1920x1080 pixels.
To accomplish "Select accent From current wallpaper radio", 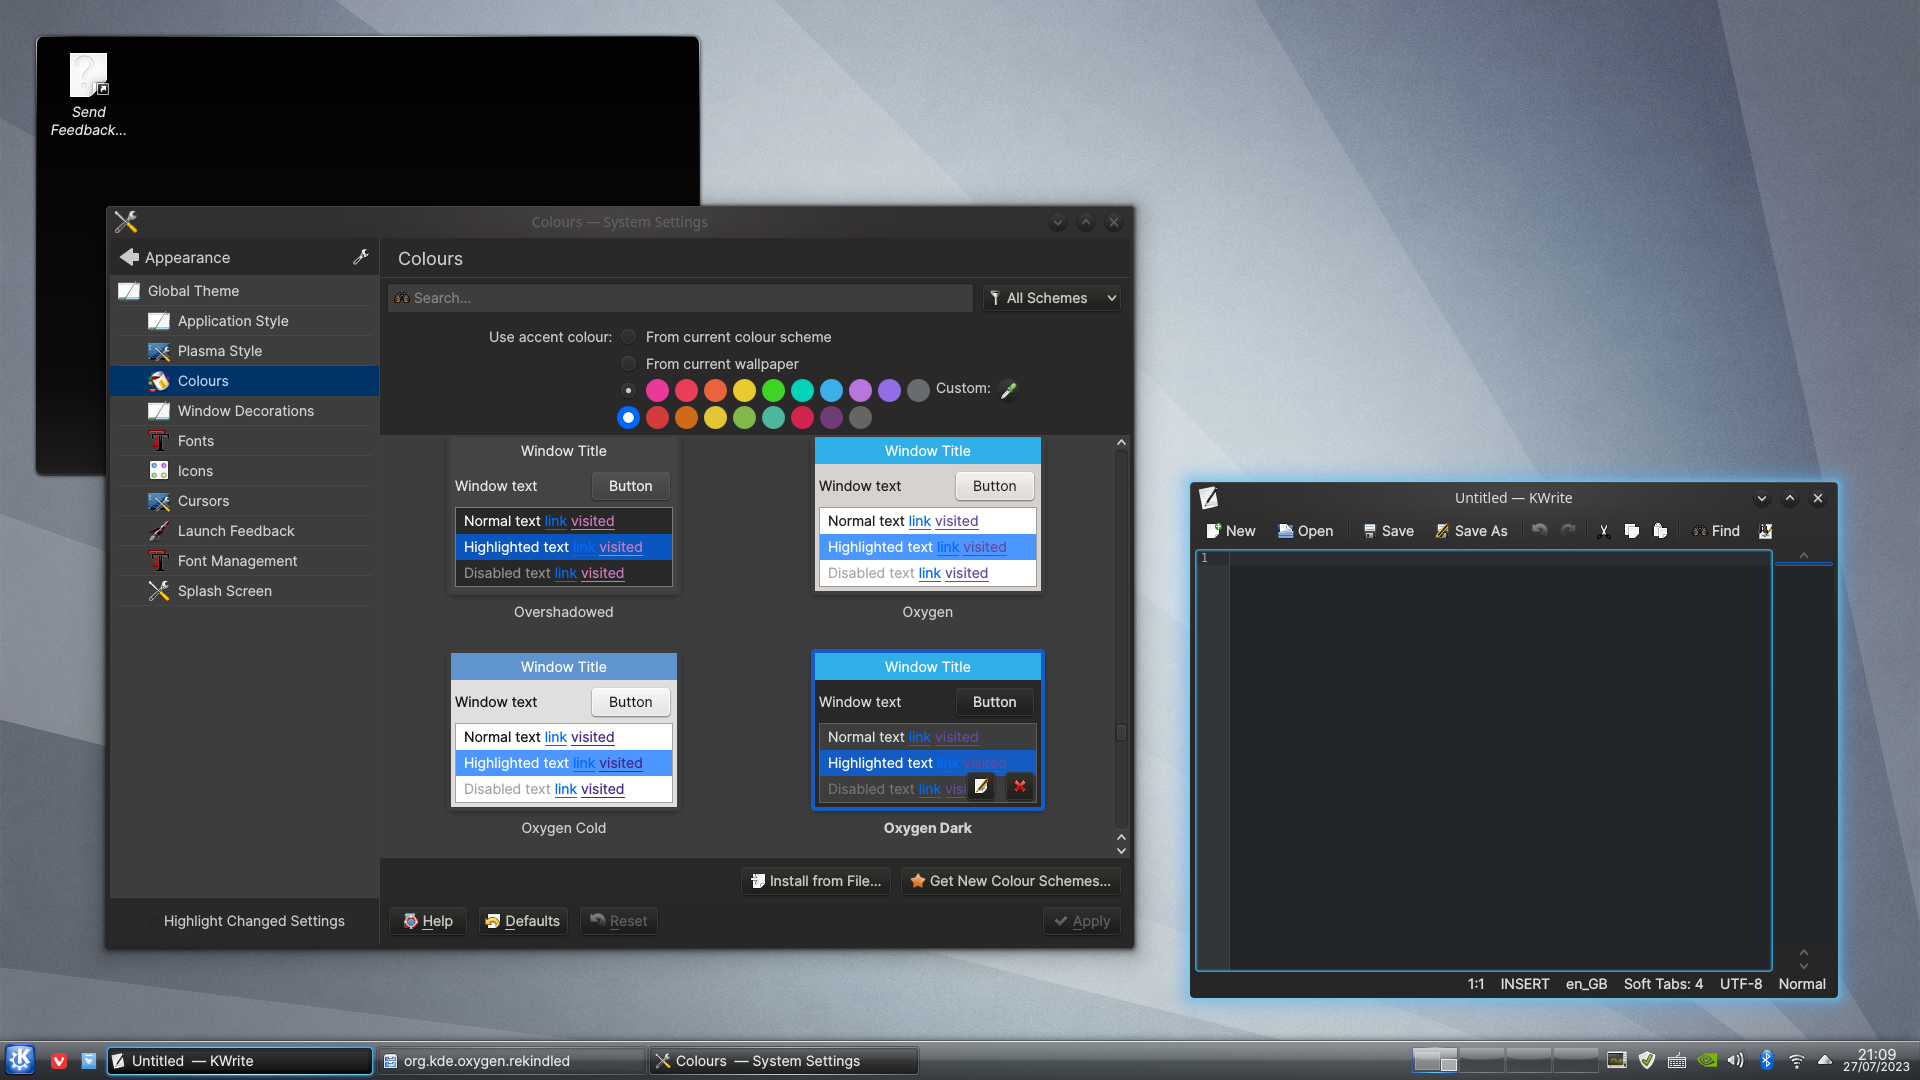I will click(628, 364).
